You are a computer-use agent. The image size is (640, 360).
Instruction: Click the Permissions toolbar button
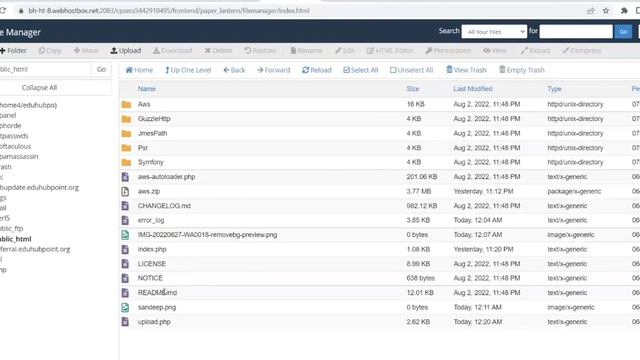coord(448,51)
